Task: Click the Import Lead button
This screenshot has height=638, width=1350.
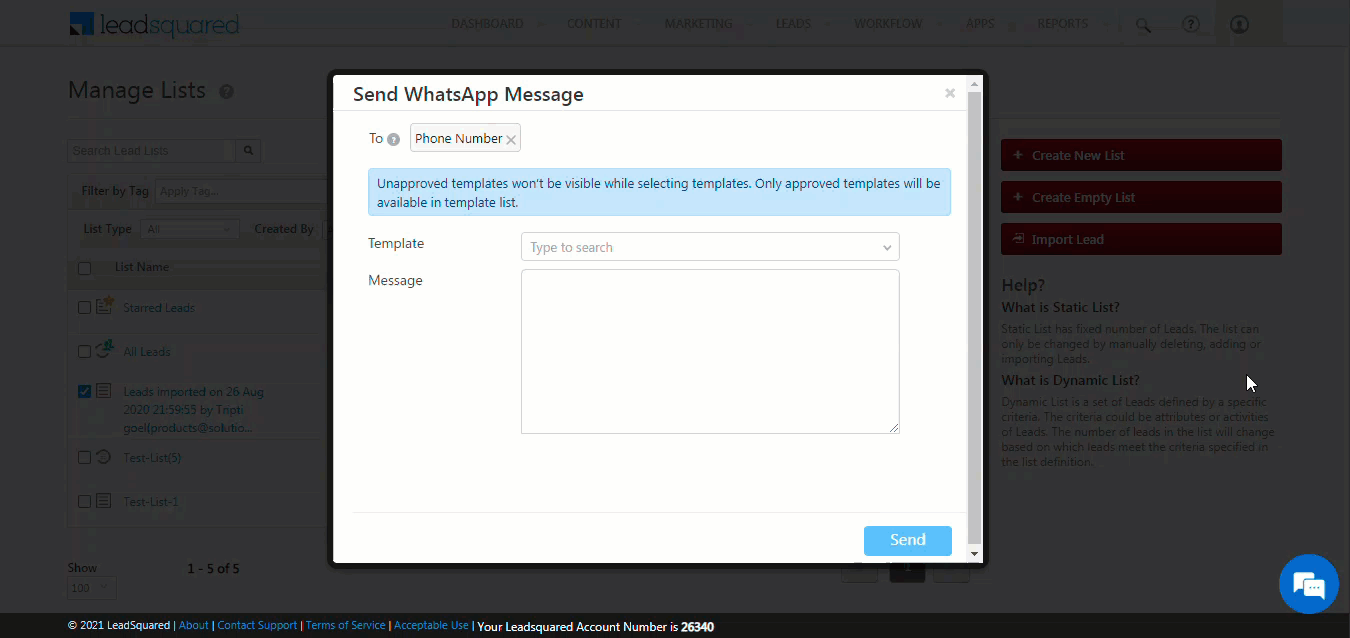Action: click(1141, 239)
